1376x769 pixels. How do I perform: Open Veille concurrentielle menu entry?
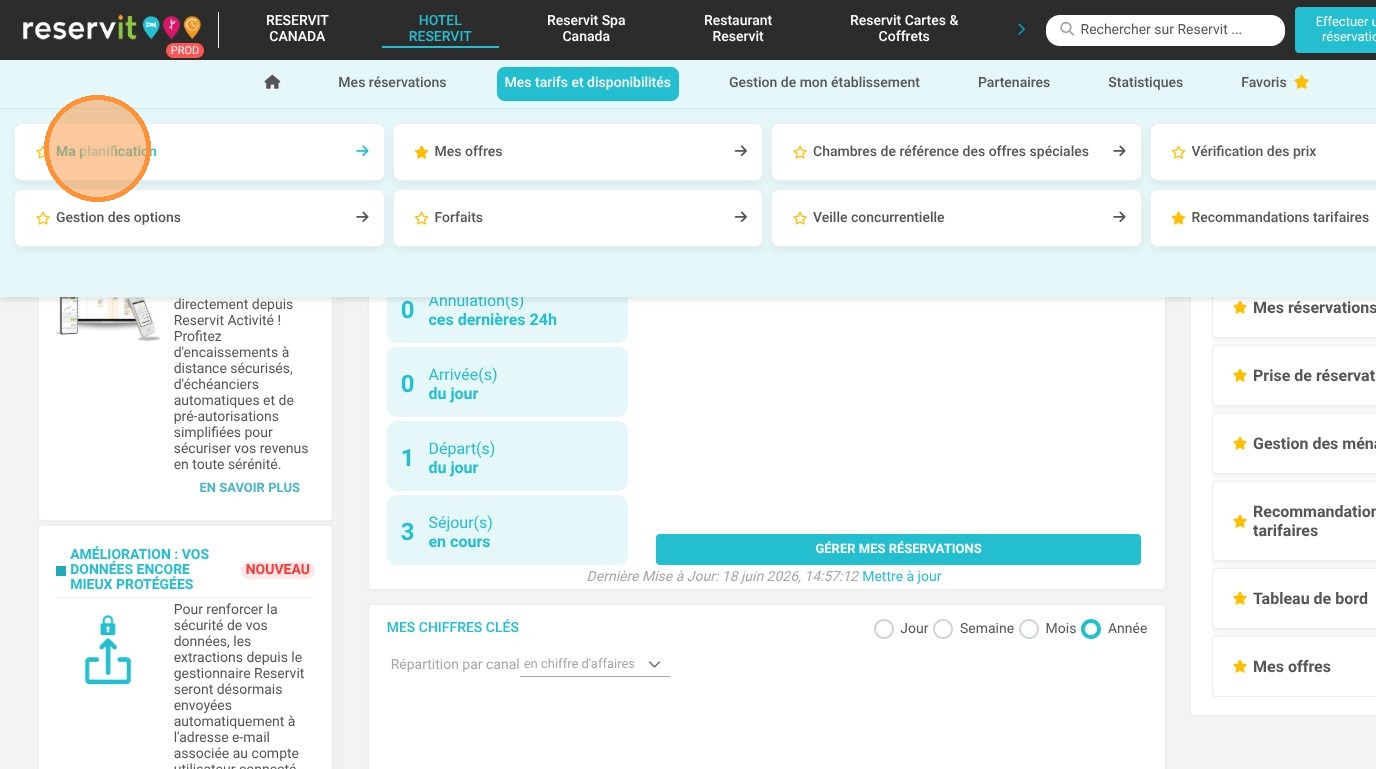(x=956, y=218)
